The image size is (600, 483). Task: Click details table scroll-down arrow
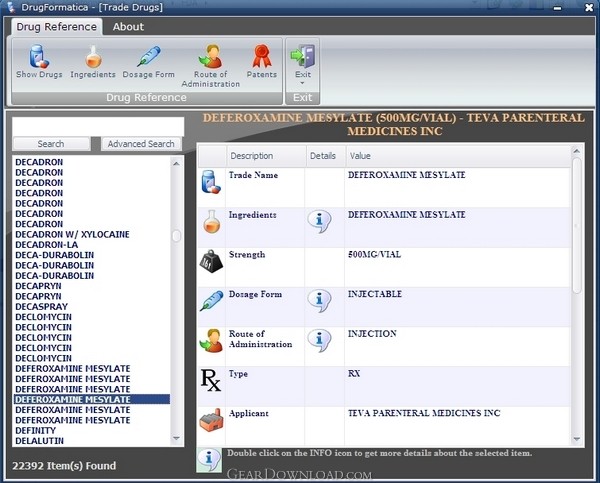[577, 439]
